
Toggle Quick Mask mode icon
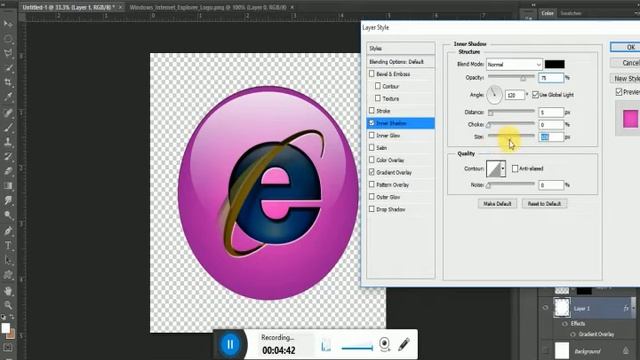coord(8,348)
